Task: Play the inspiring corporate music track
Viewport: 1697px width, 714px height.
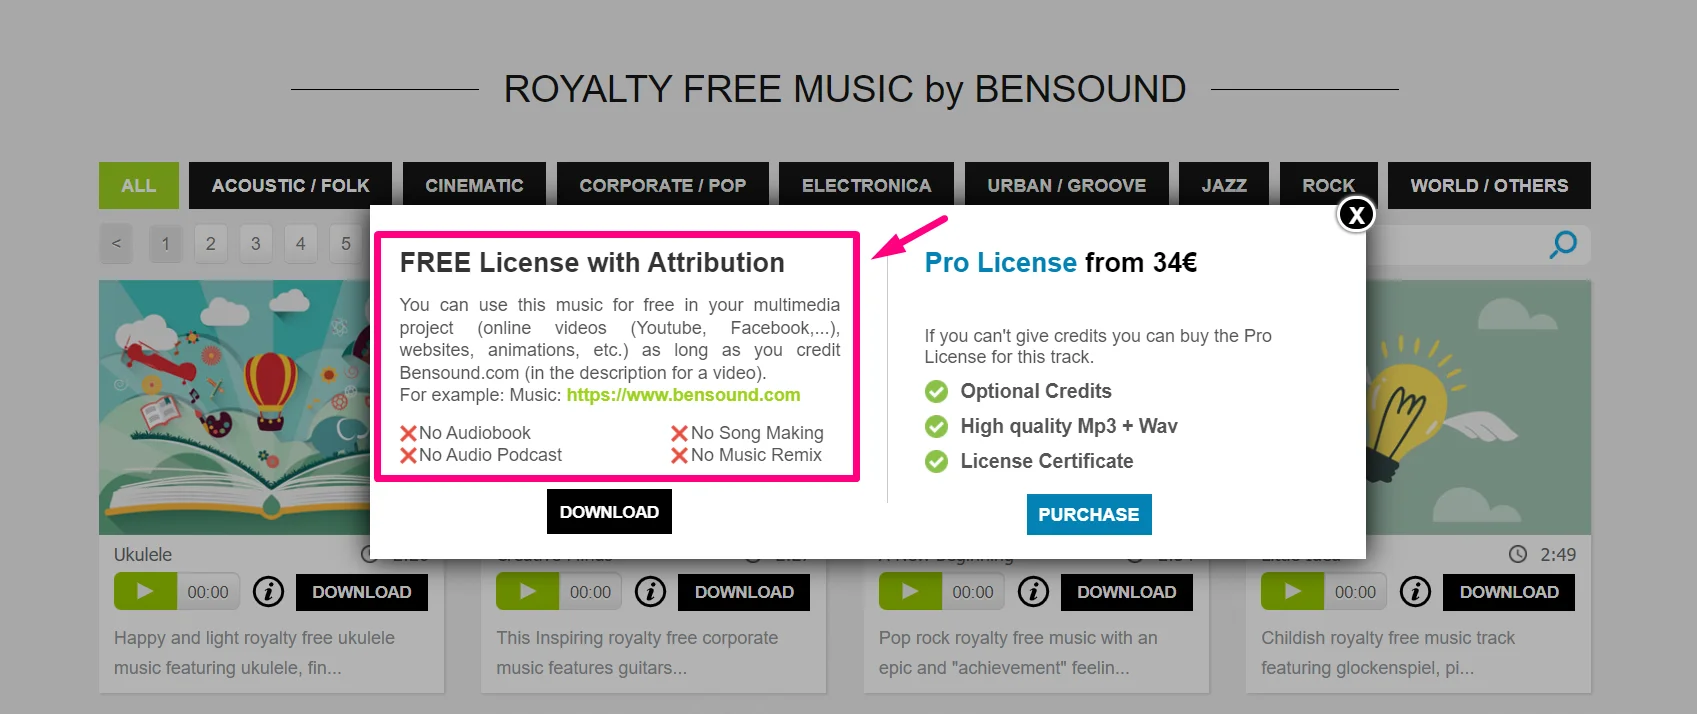Action: (527, 592)
